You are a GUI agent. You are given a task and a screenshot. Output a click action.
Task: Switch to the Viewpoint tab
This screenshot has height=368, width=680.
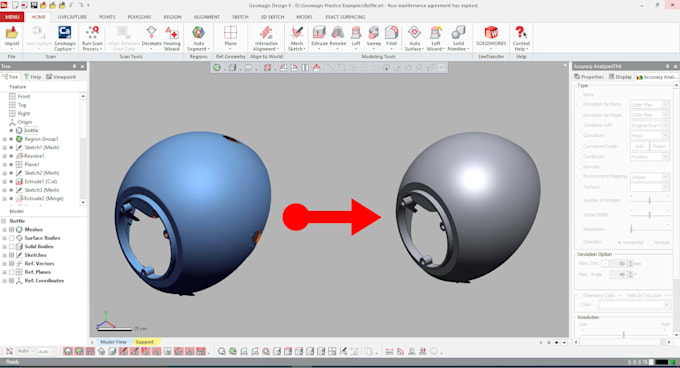point(61,77)
